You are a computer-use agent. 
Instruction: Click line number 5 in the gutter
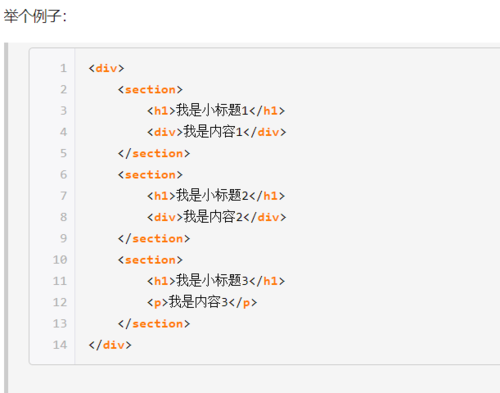coord(63,153)
